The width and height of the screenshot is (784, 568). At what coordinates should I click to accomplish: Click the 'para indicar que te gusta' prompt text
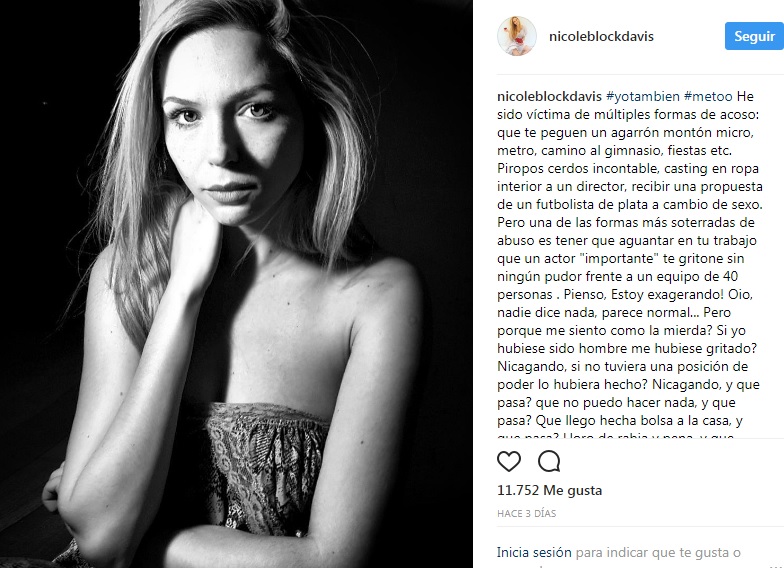(658, 552)
